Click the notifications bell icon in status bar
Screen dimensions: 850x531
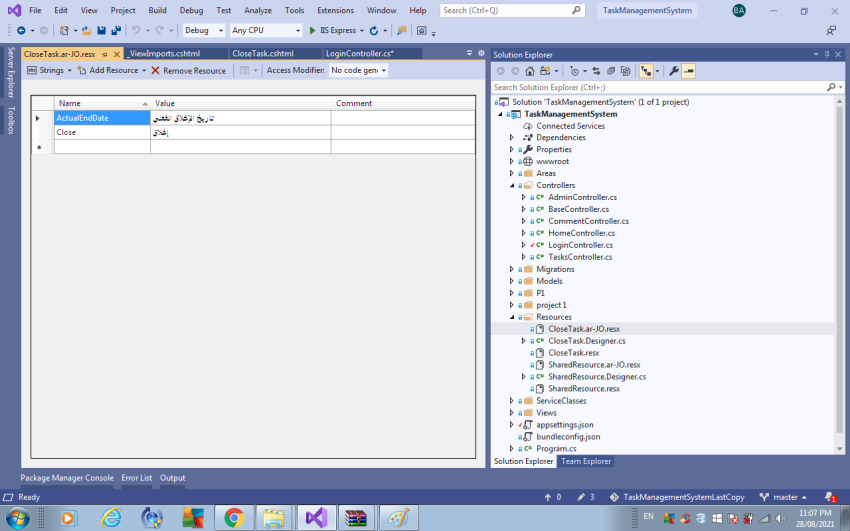point(829,497)
